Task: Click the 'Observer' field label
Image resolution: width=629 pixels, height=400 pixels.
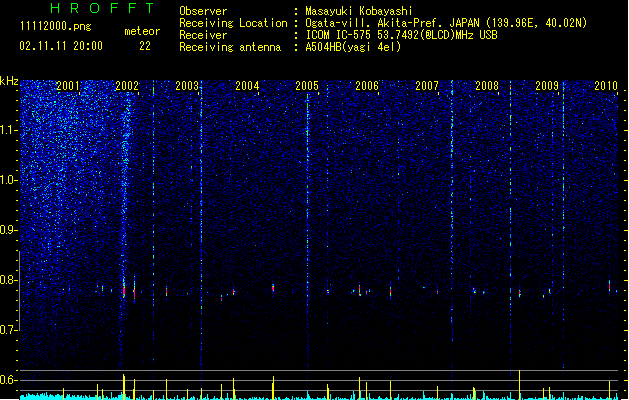Action: [x=203, y=11]
